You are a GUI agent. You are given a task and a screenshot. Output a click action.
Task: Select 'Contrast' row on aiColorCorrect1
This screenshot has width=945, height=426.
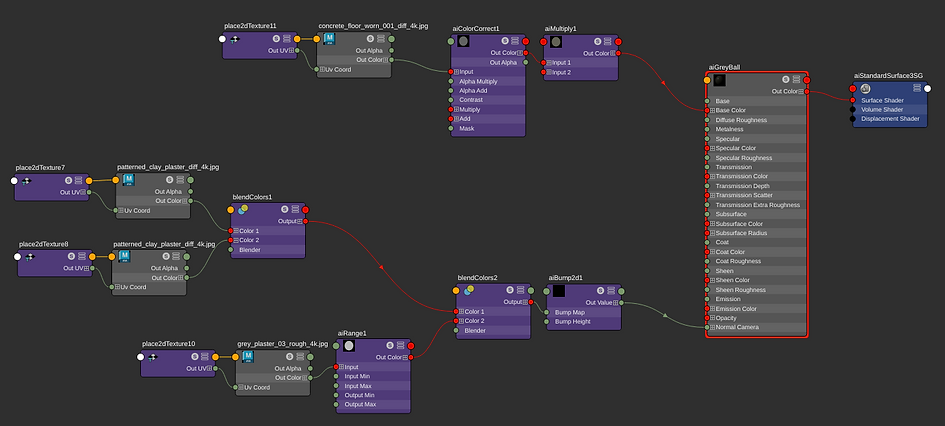pyautogui.click(x=488, y=100)
